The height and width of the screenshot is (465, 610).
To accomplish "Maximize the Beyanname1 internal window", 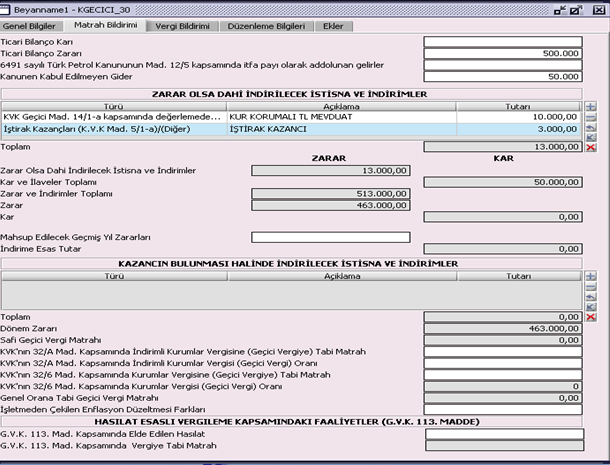I will tap(576, 10).
